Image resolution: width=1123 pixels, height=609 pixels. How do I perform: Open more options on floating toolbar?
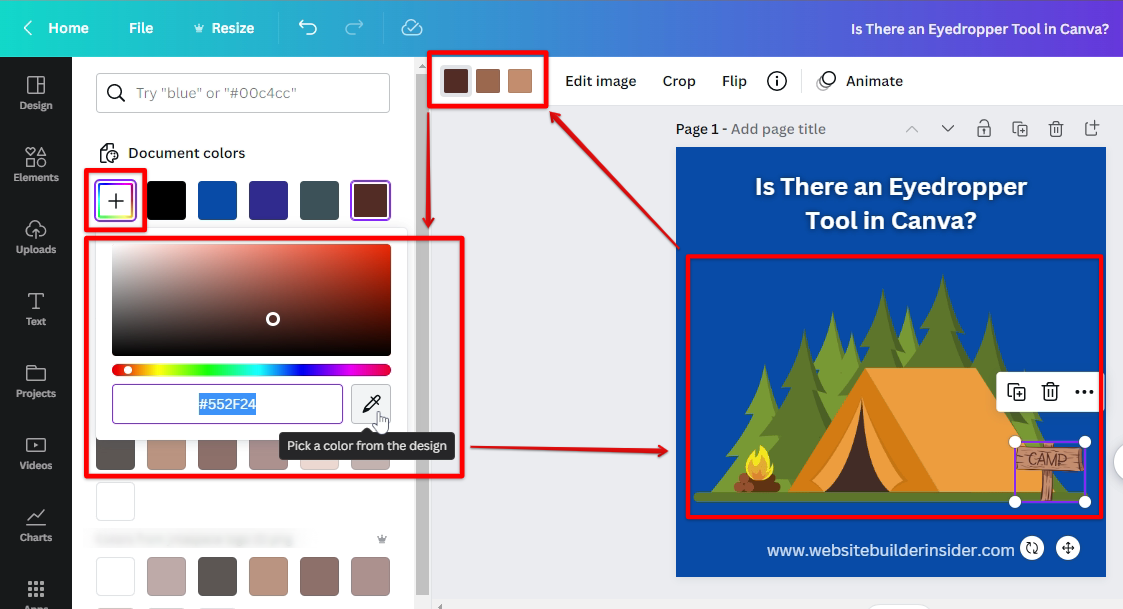1084,392
